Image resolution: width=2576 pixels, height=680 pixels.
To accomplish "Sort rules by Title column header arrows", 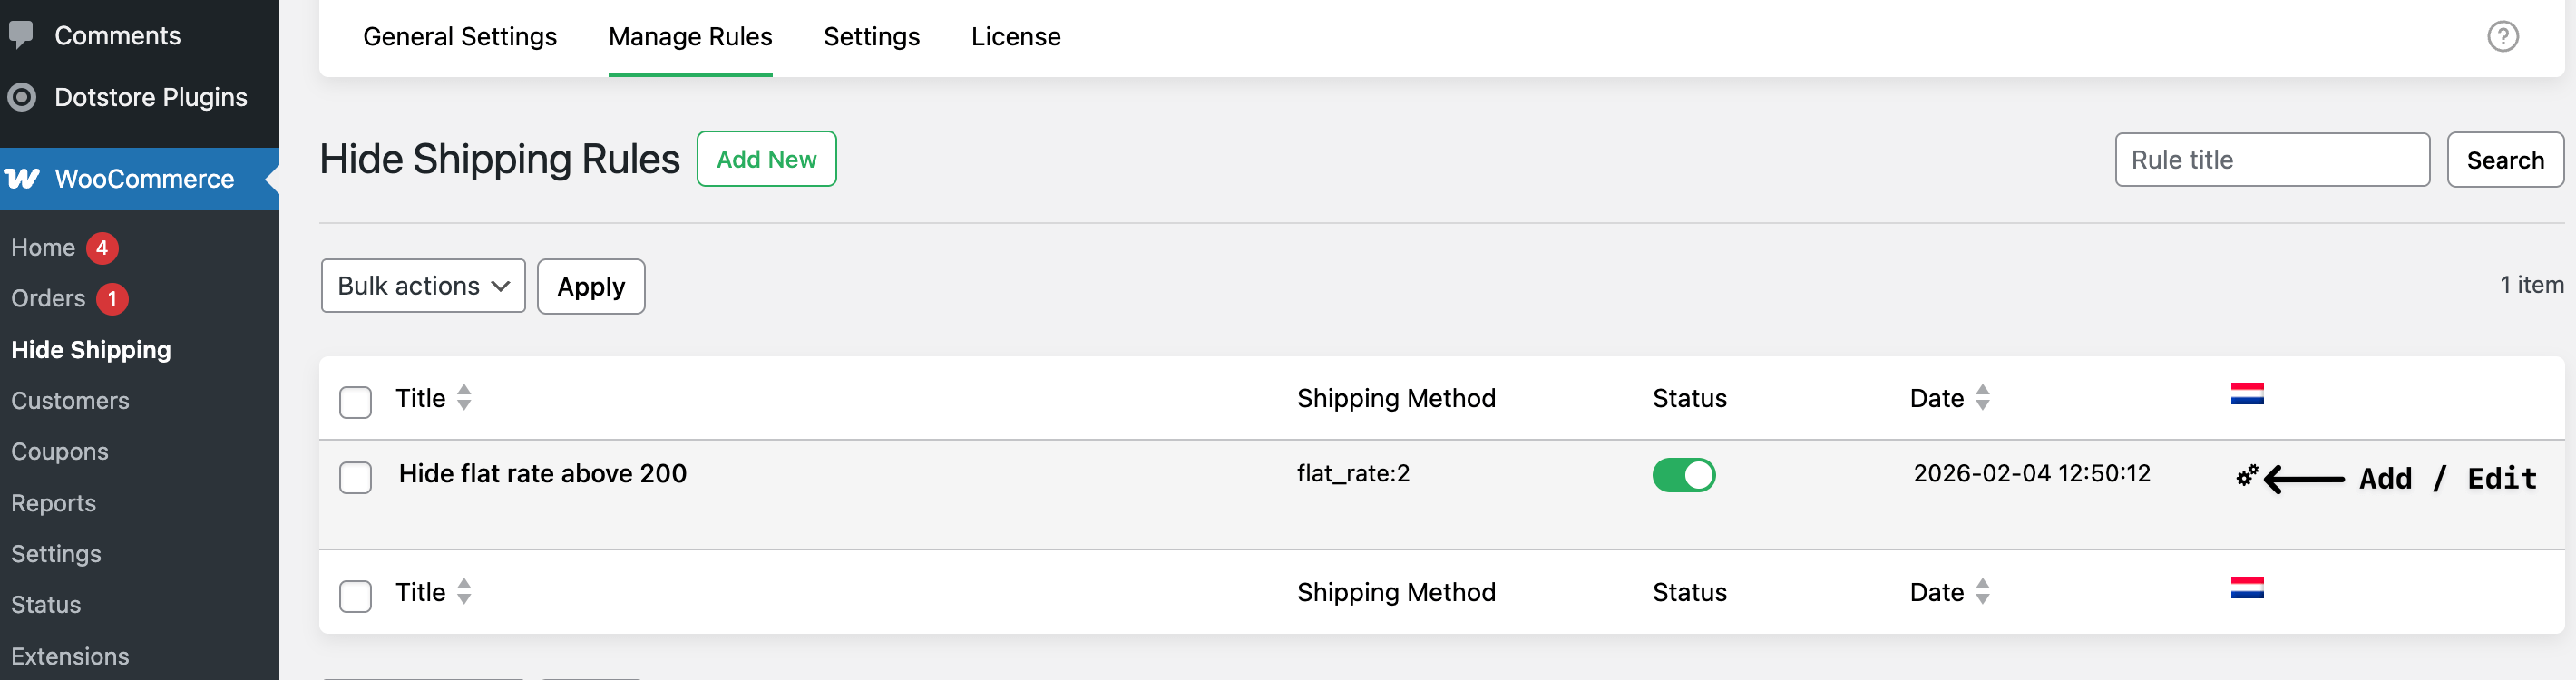I will coord(464,398).
